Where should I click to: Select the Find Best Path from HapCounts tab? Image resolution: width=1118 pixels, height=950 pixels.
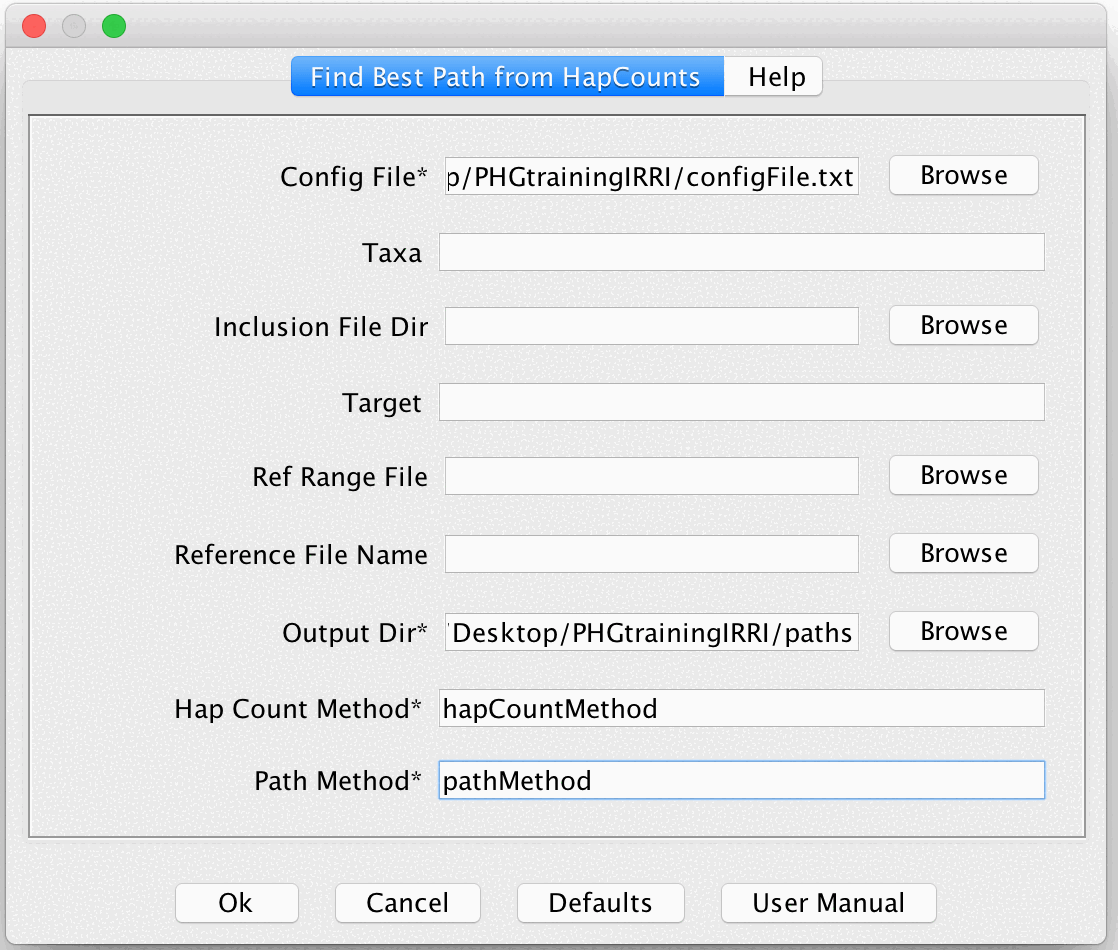[506, 77]
